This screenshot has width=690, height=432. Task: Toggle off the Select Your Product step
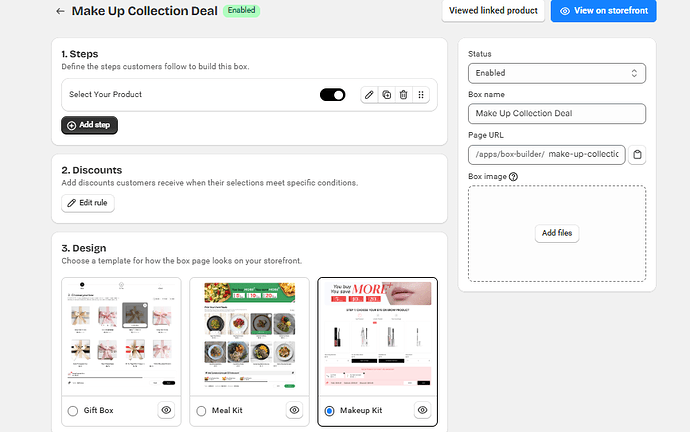[x=332, y=95]
